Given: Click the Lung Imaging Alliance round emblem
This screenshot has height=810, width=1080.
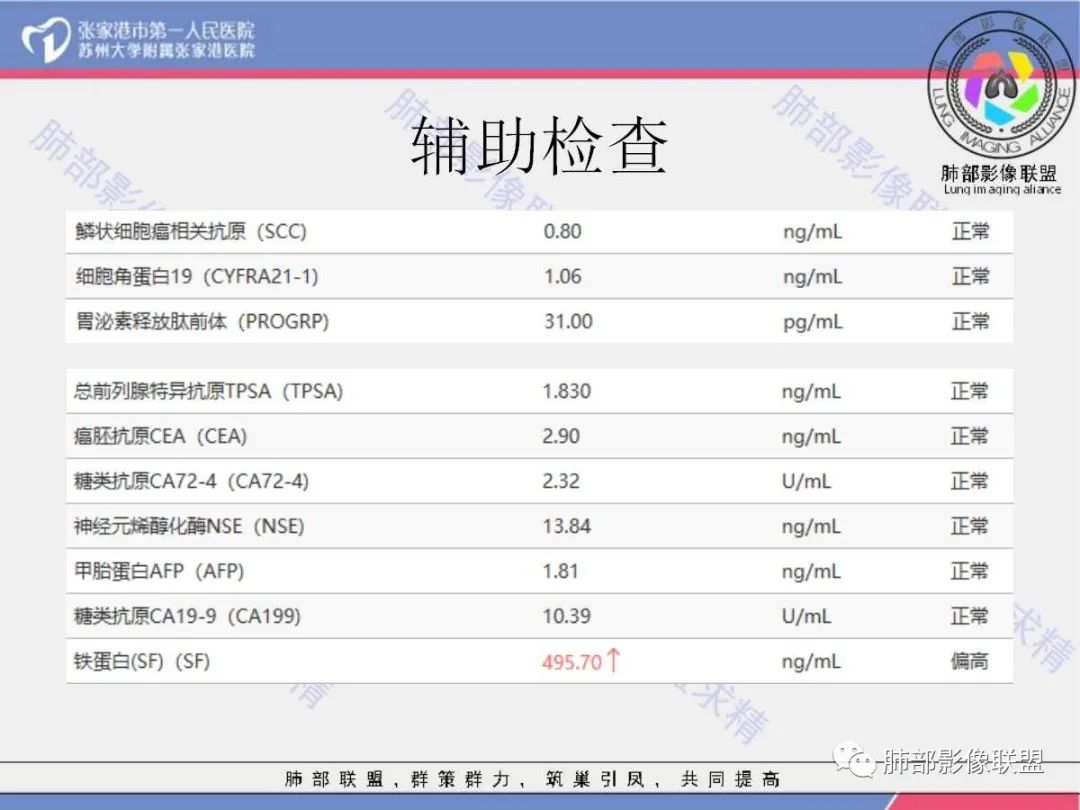Looking at the screenshot, I should tap(1001, 85).
